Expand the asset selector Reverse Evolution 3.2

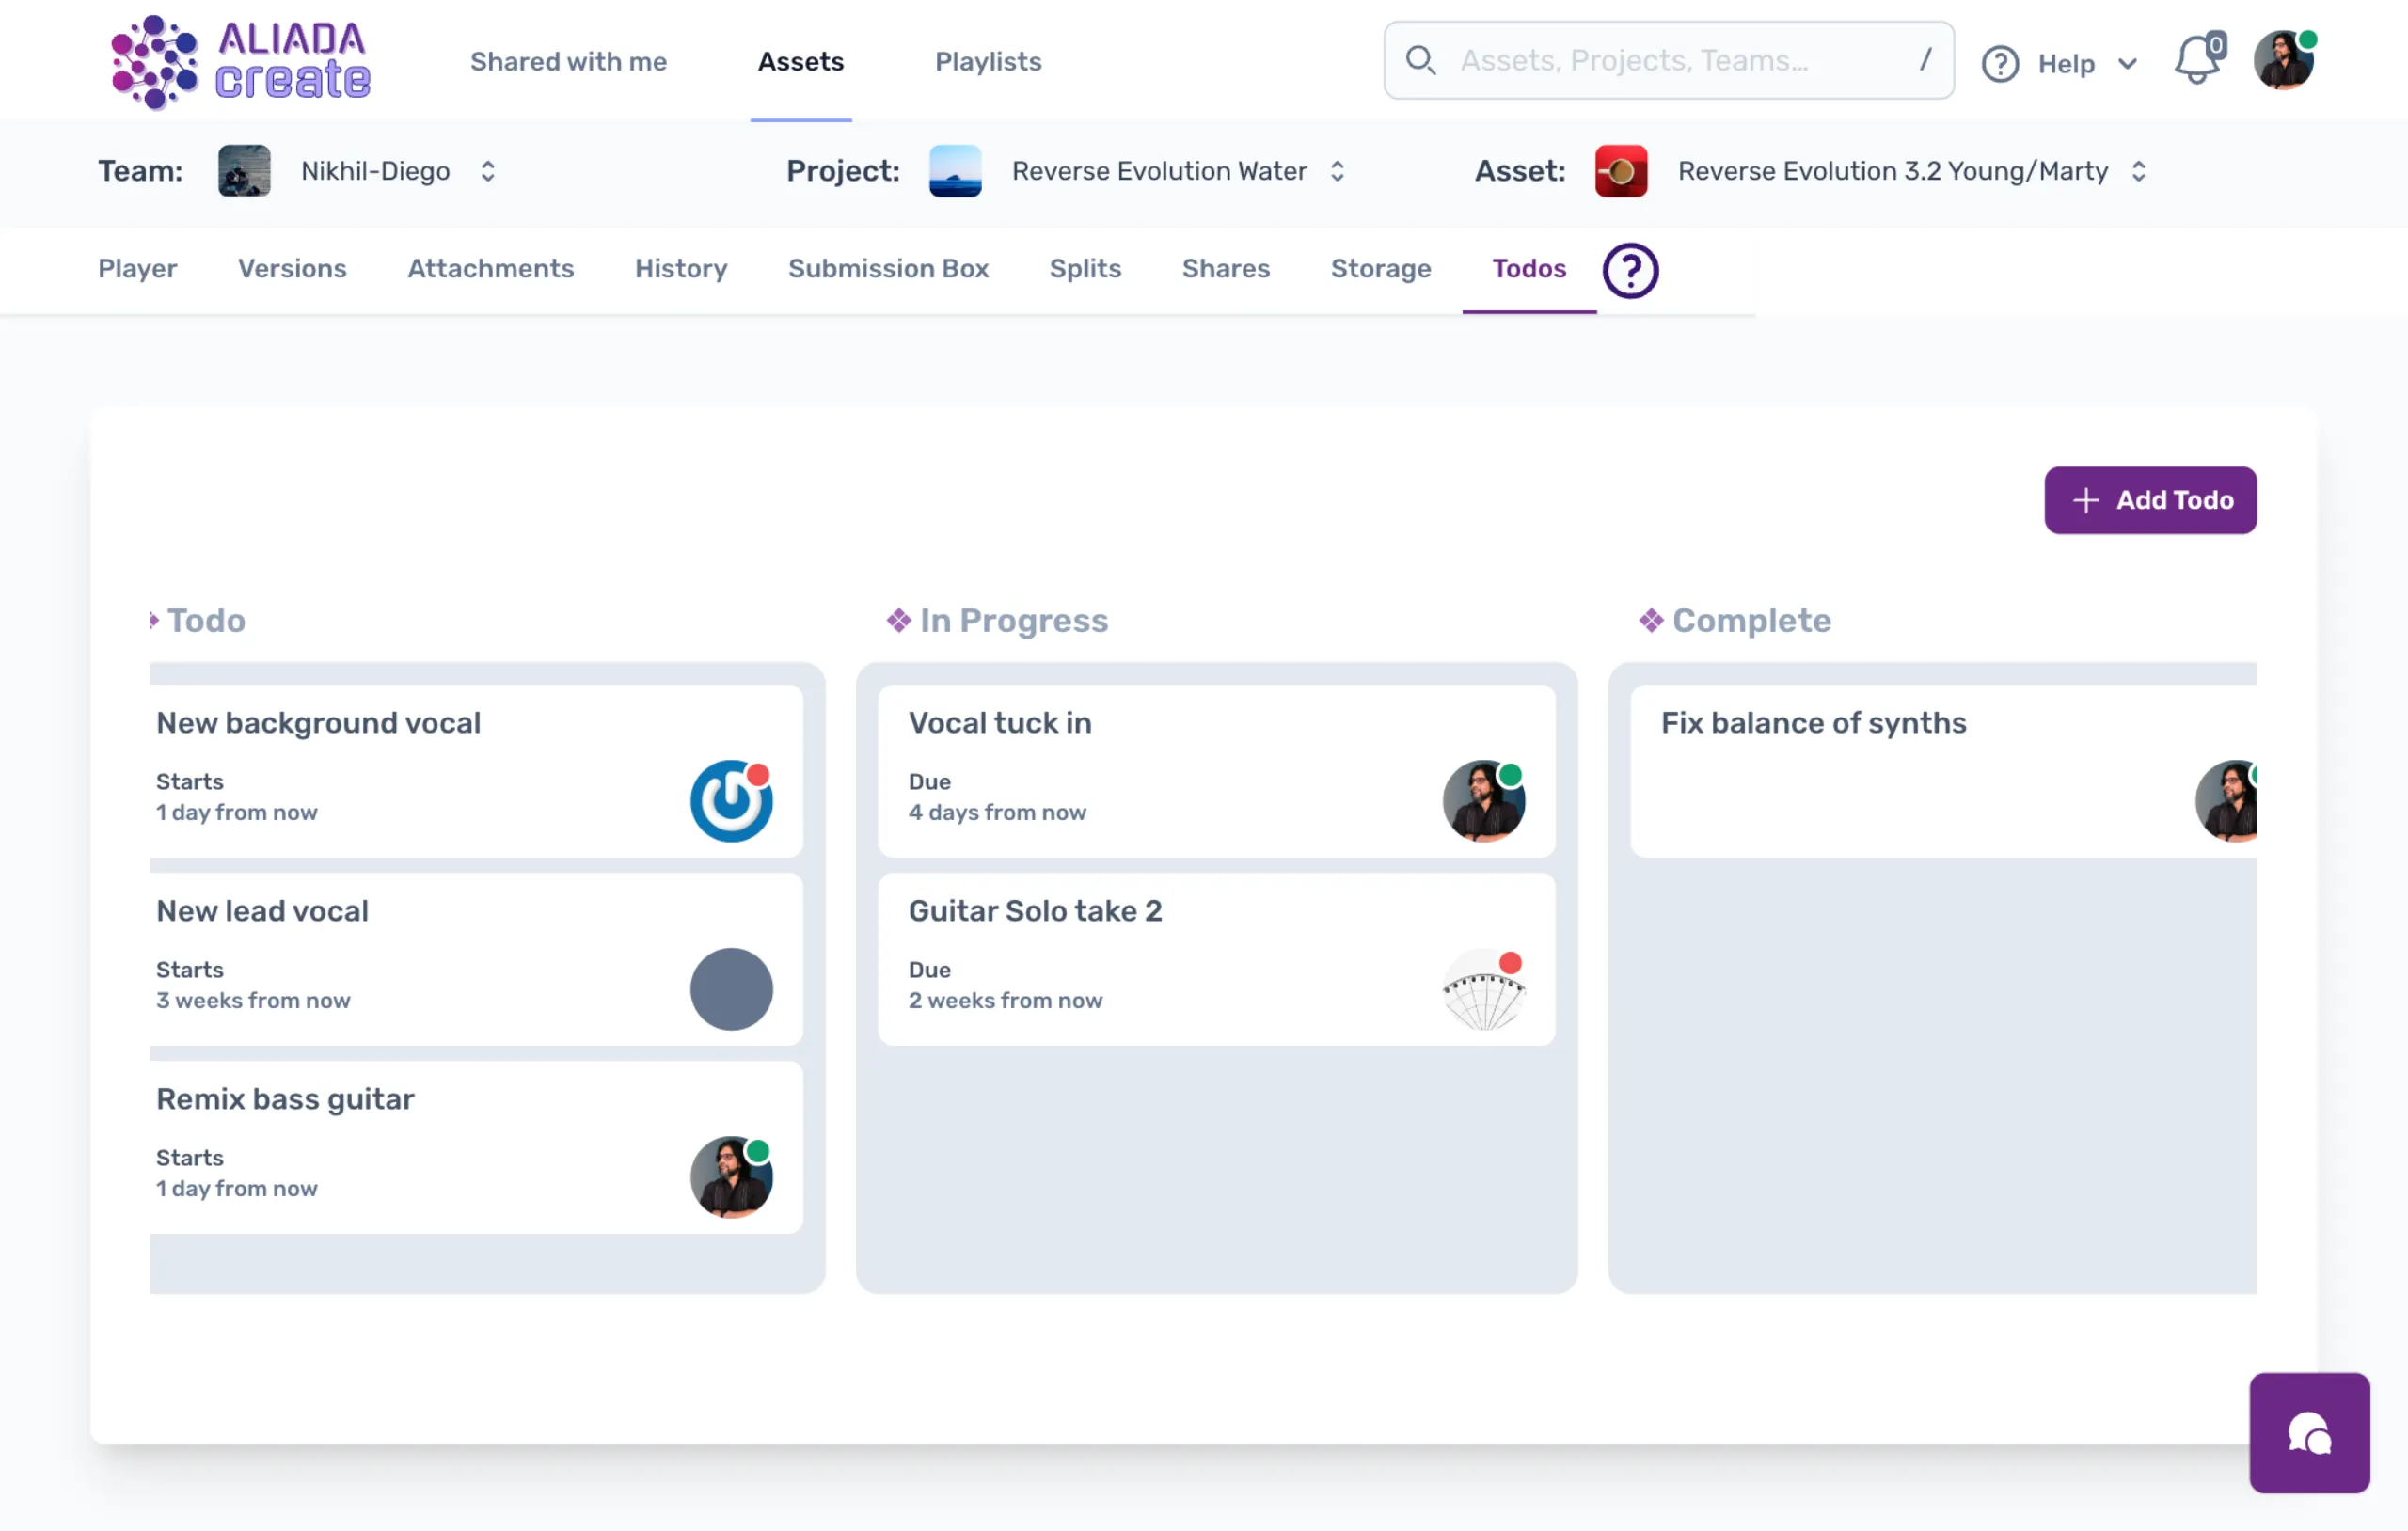[x=2140, y=171]
